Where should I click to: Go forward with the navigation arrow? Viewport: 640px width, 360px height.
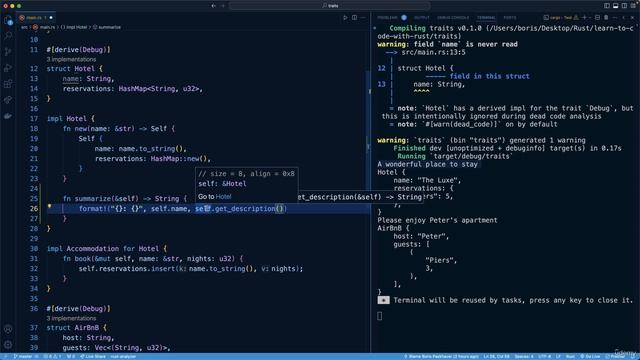223,6
